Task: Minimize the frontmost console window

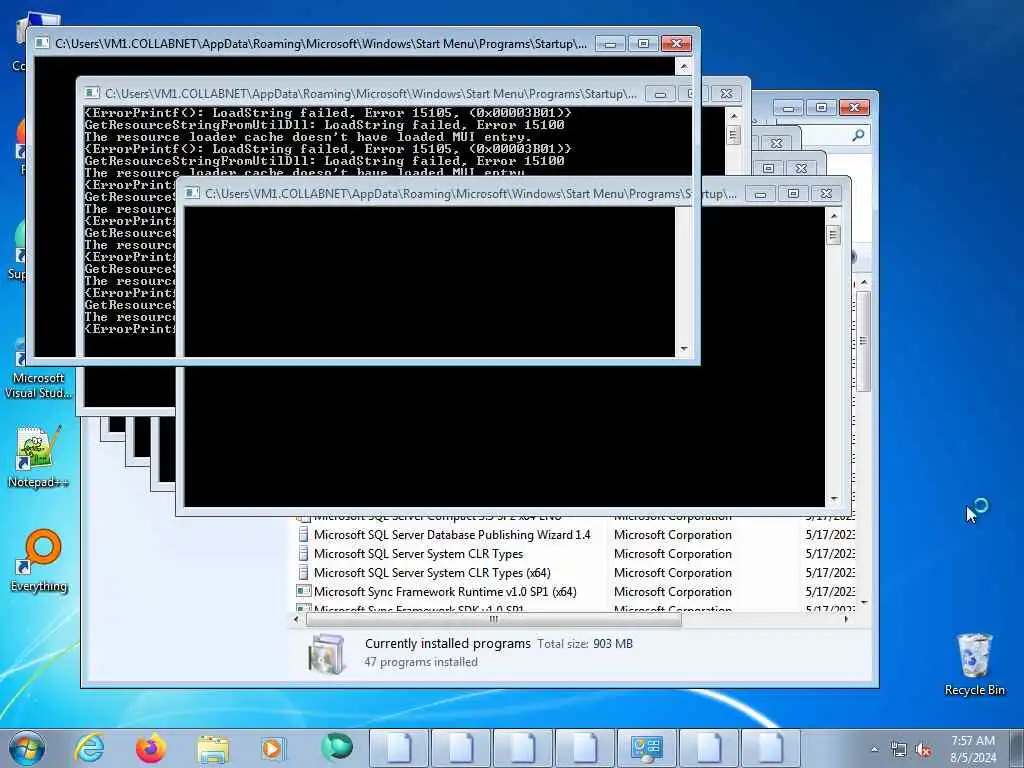Action: pos(610,43)
